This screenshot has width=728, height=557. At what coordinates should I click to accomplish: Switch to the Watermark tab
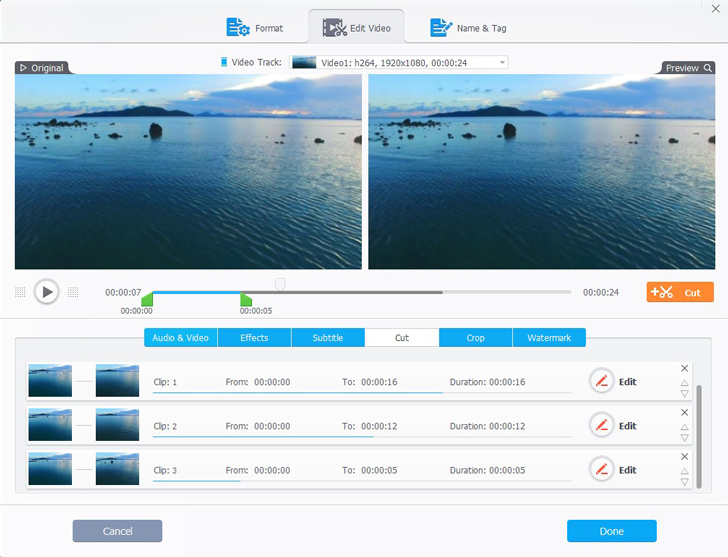pyautogui.click(x=549, y=338)
